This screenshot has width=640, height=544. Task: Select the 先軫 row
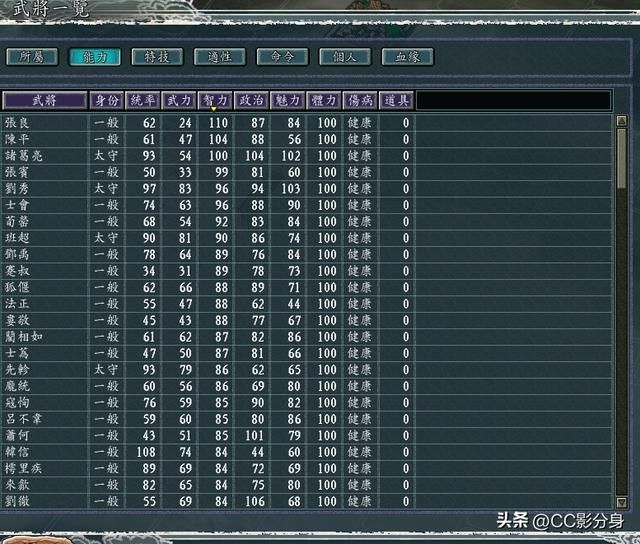[x=306, y=370]
